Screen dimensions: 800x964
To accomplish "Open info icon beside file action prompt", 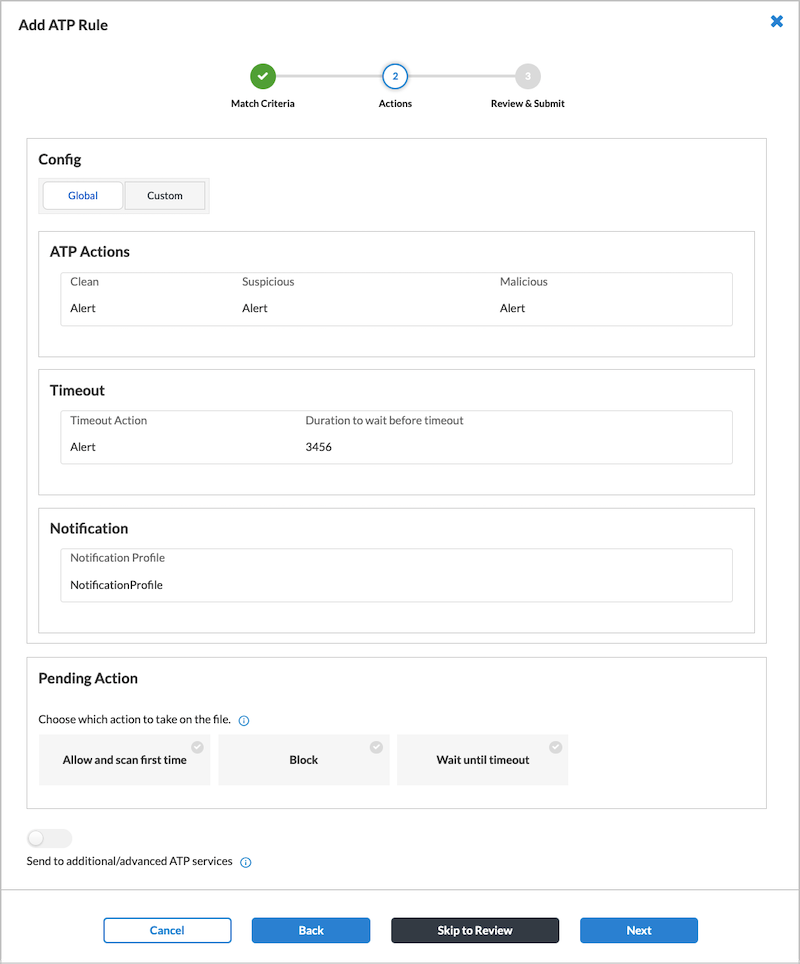I will click(244, 720).
